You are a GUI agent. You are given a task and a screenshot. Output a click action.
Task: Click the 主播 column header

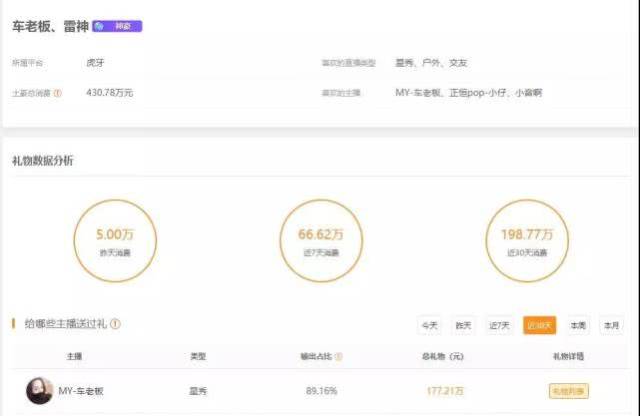pyautogui.click(x=74, y=356)
